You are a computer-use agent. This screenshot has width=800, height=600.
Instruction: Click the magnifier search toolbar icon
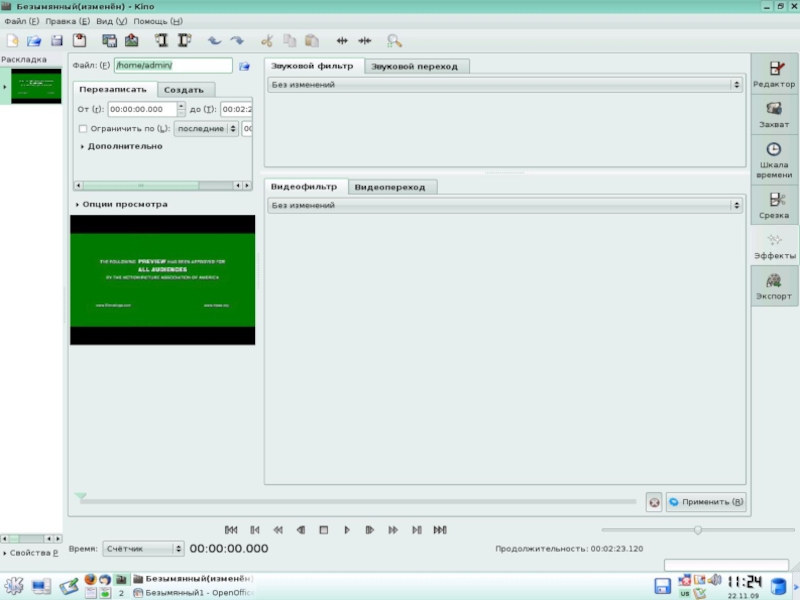pos(394,40)
